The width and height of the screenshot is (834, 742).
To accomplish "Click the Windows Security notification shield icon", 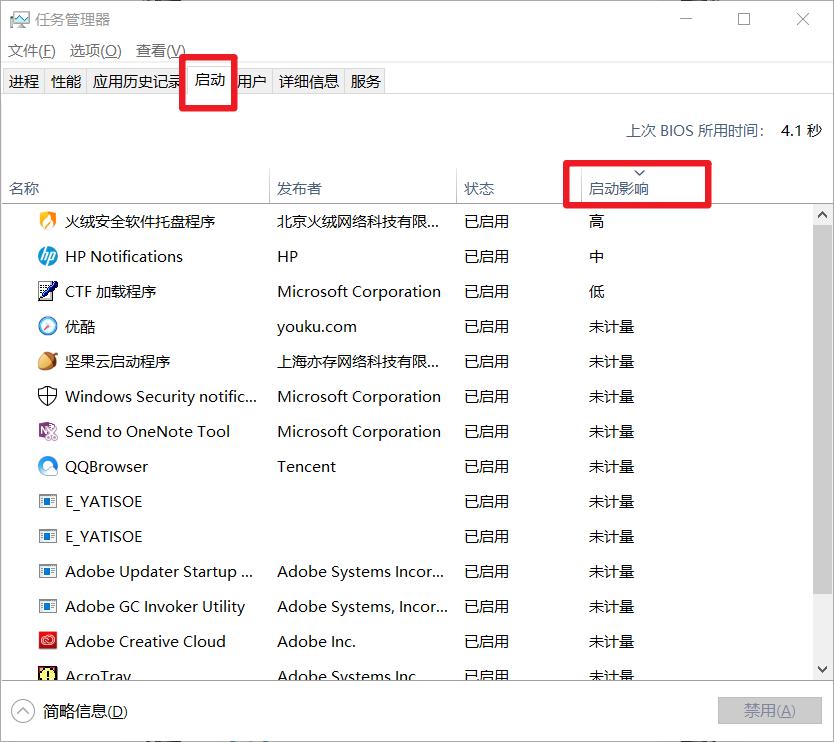I will coord(46,396).
